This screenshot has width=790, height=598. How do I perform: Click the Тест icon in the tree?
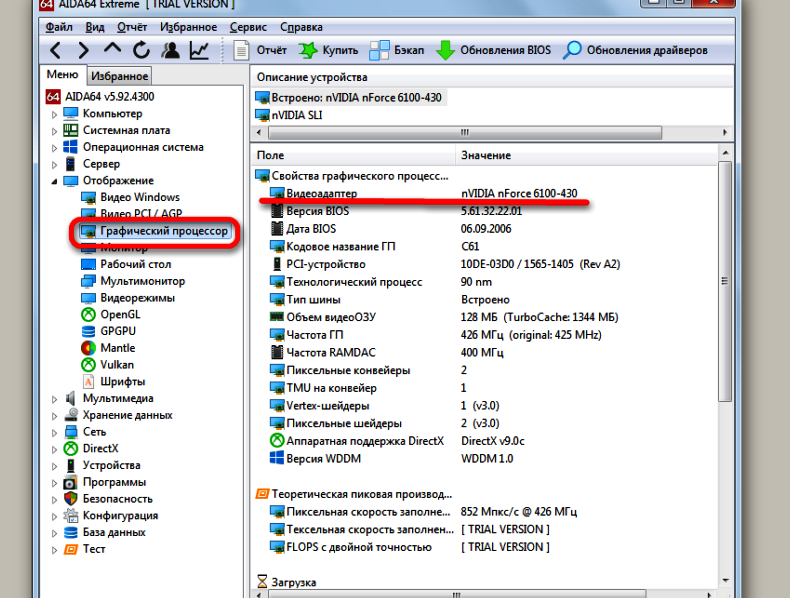click(71, 549)
